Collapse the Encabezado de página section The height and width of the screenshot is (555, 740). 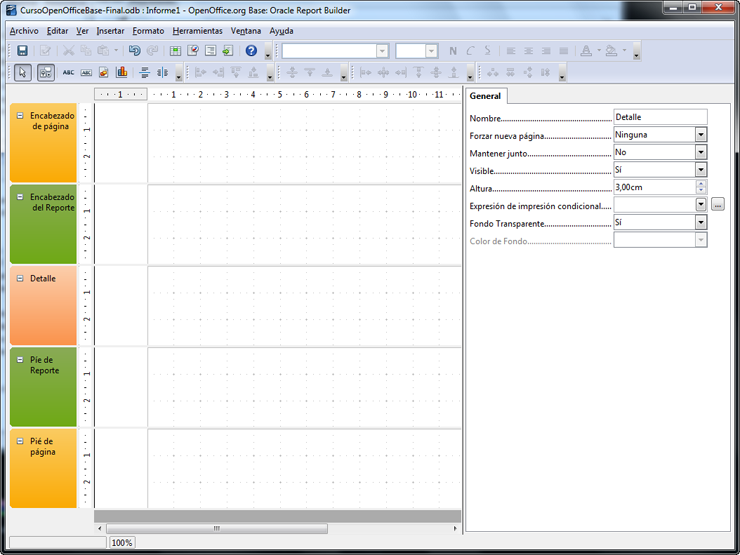20,115
